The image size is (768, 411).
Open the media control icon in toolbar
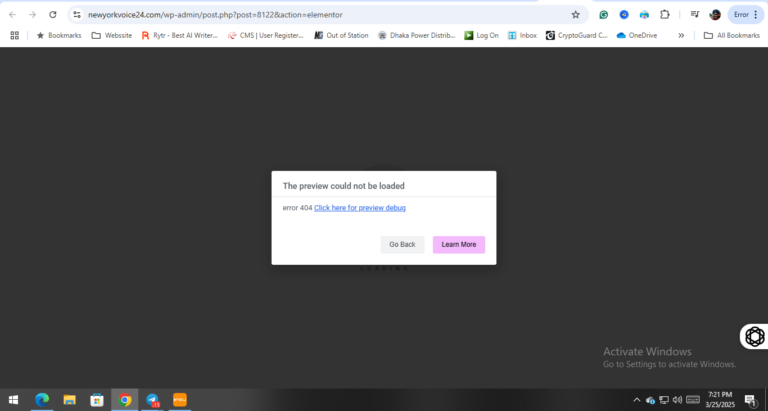(695, 15)
